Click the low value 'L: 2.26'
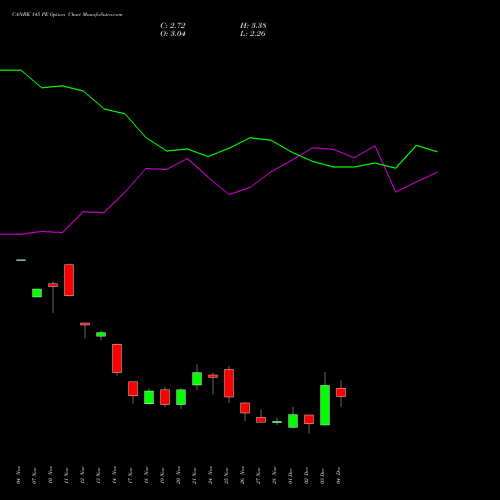 (253, 34)
